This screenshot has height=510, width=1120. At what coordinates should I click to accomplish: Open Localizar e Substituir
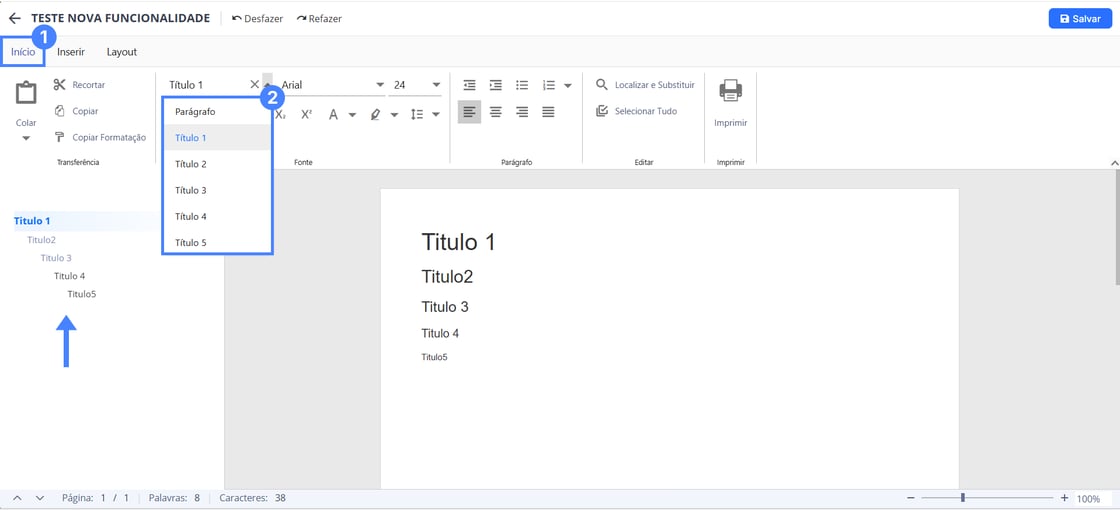tap(646, 85)
